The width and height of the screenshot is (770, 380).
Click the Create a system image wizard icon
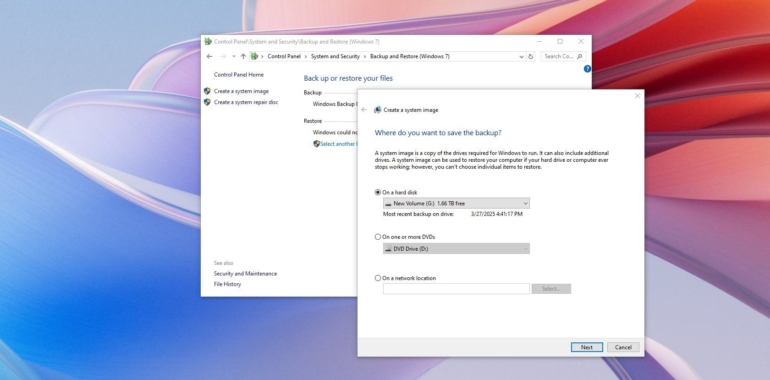tap(378, 110)
